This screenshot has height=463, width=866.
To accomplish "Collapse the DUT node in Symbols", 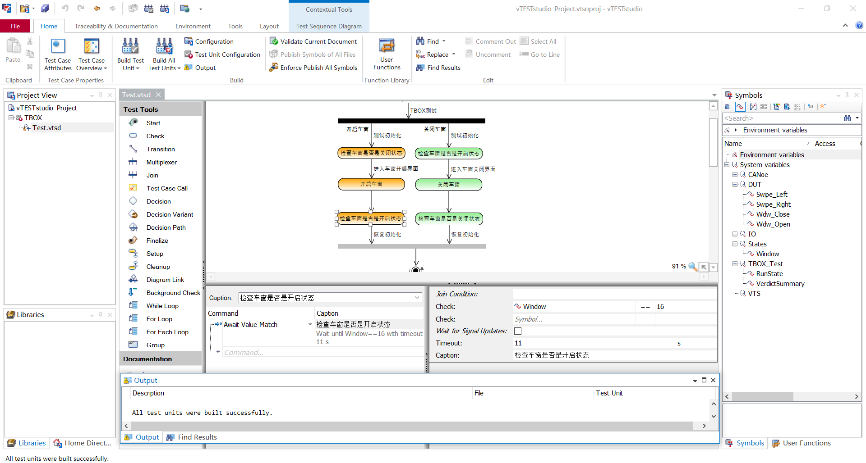I will [x=735, y=185].
